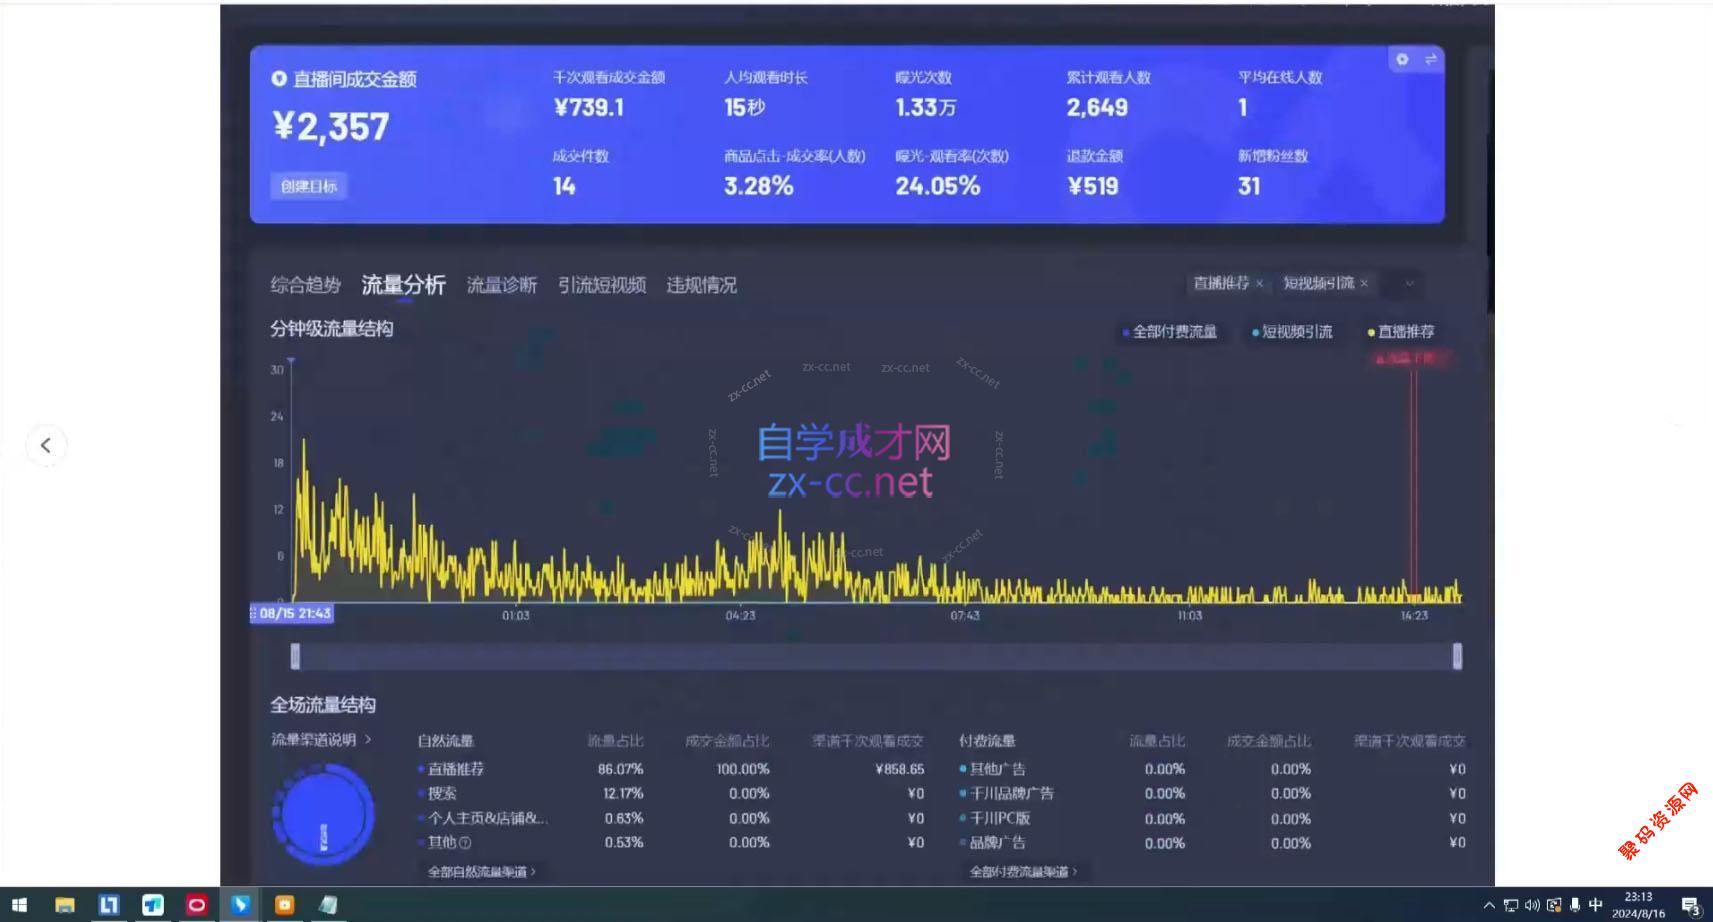Viewport: 1713px width, 922px height.
Task: Click the right handle of the chart range slider
Action: [x=1457, y=656]
